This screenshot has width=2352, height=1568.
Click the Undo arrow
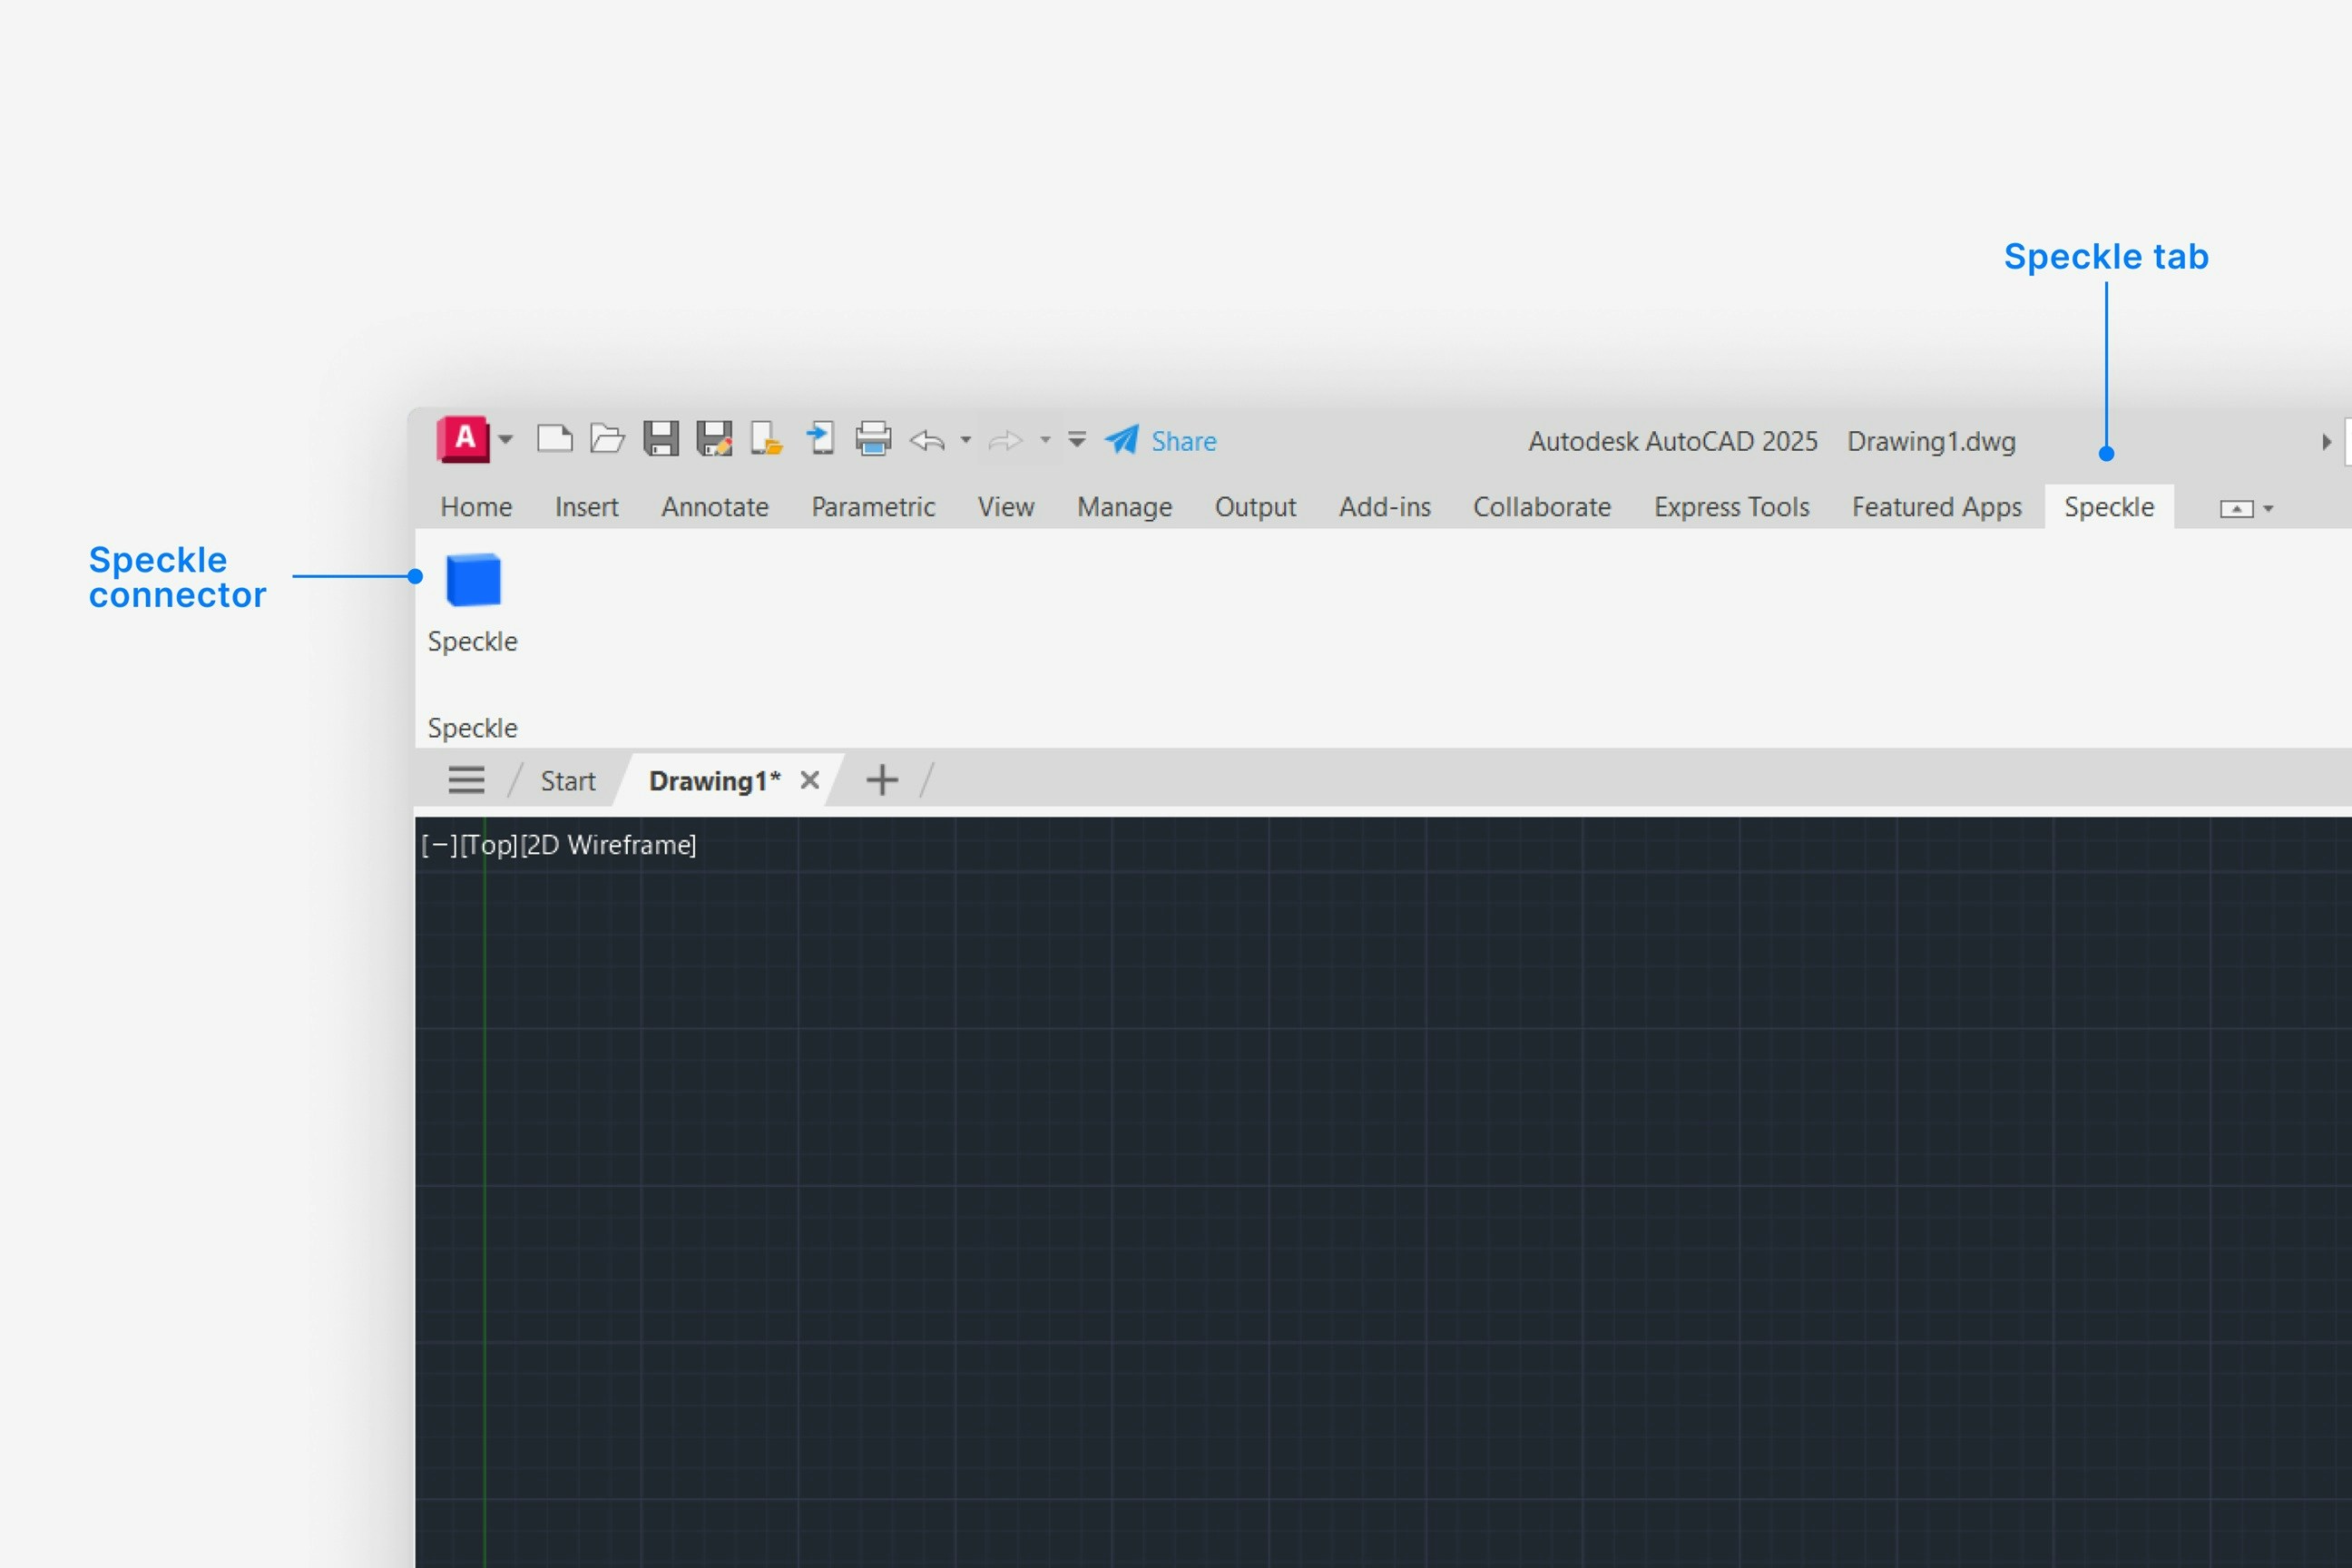927,441
